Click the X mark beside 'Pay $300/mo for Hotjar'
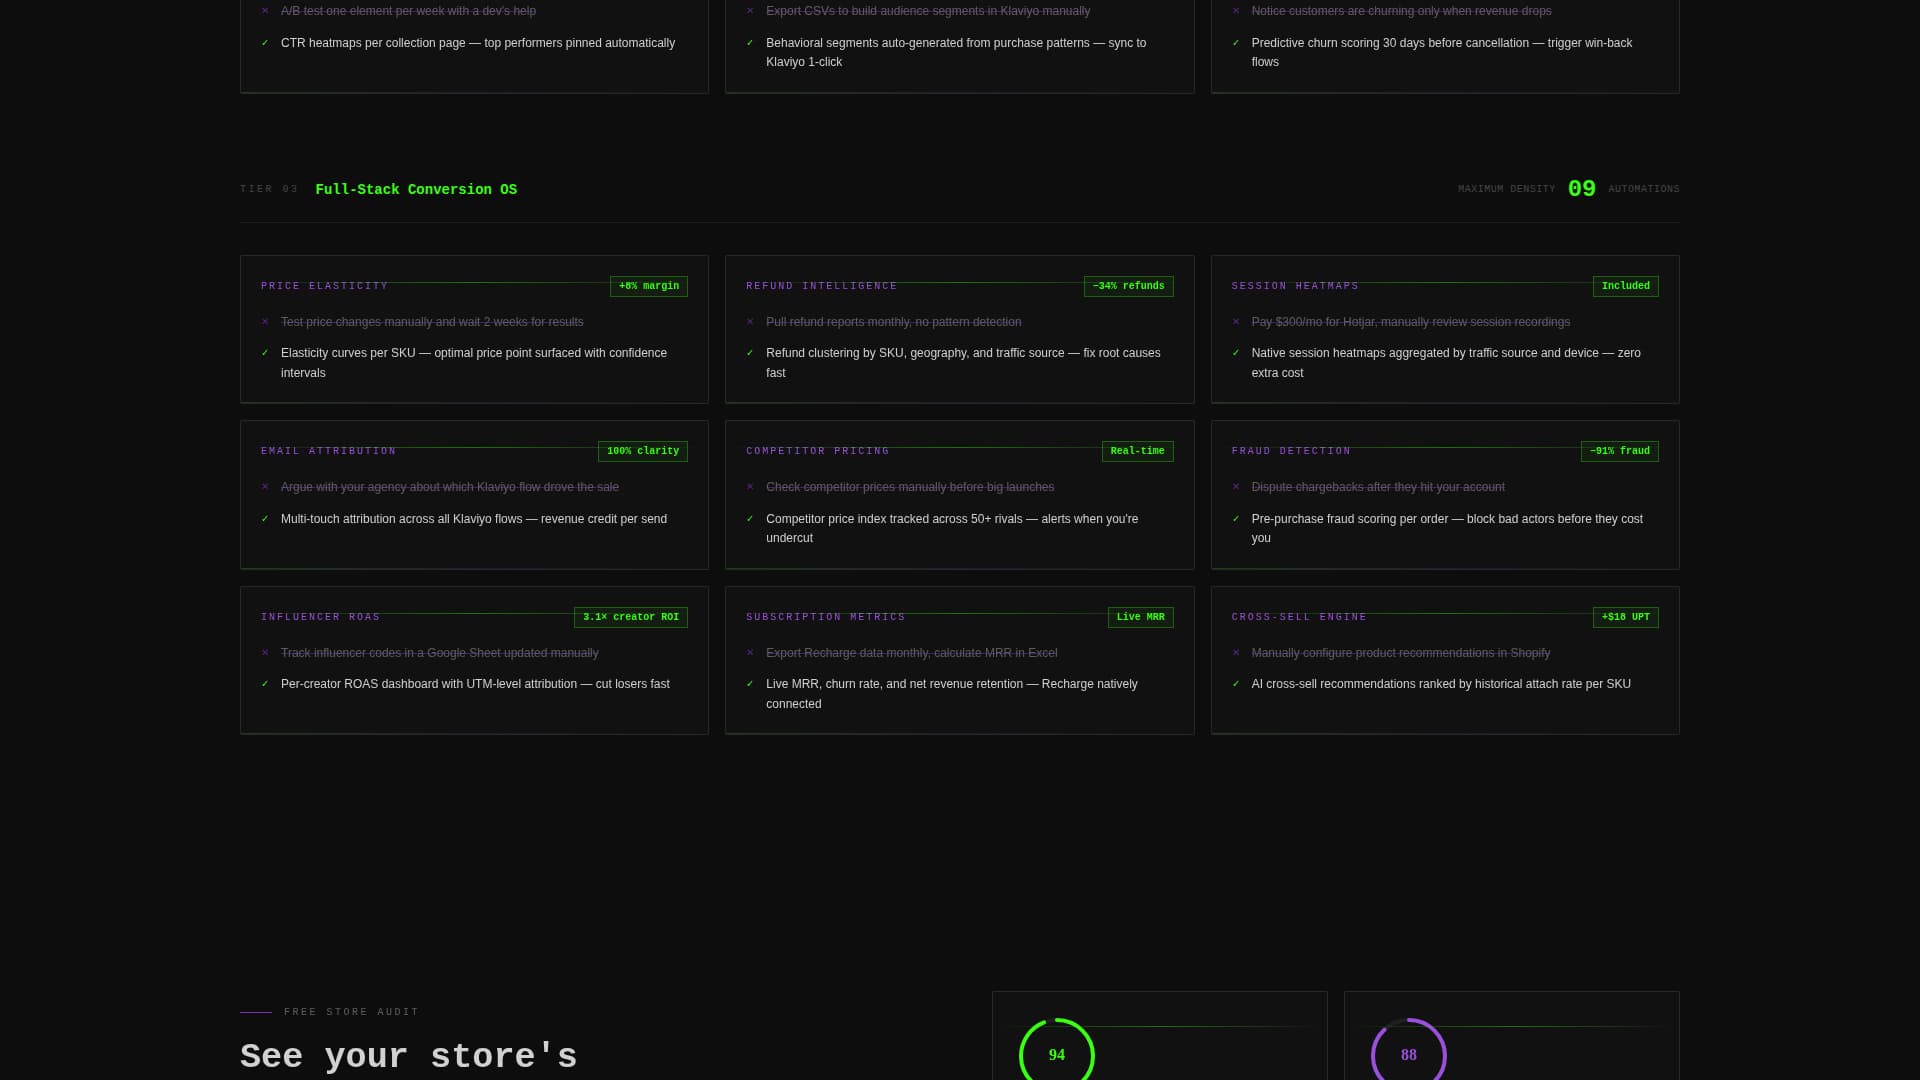Image resolution: width=1920 pixels, height=1080 pixels. coord(1236,322)
